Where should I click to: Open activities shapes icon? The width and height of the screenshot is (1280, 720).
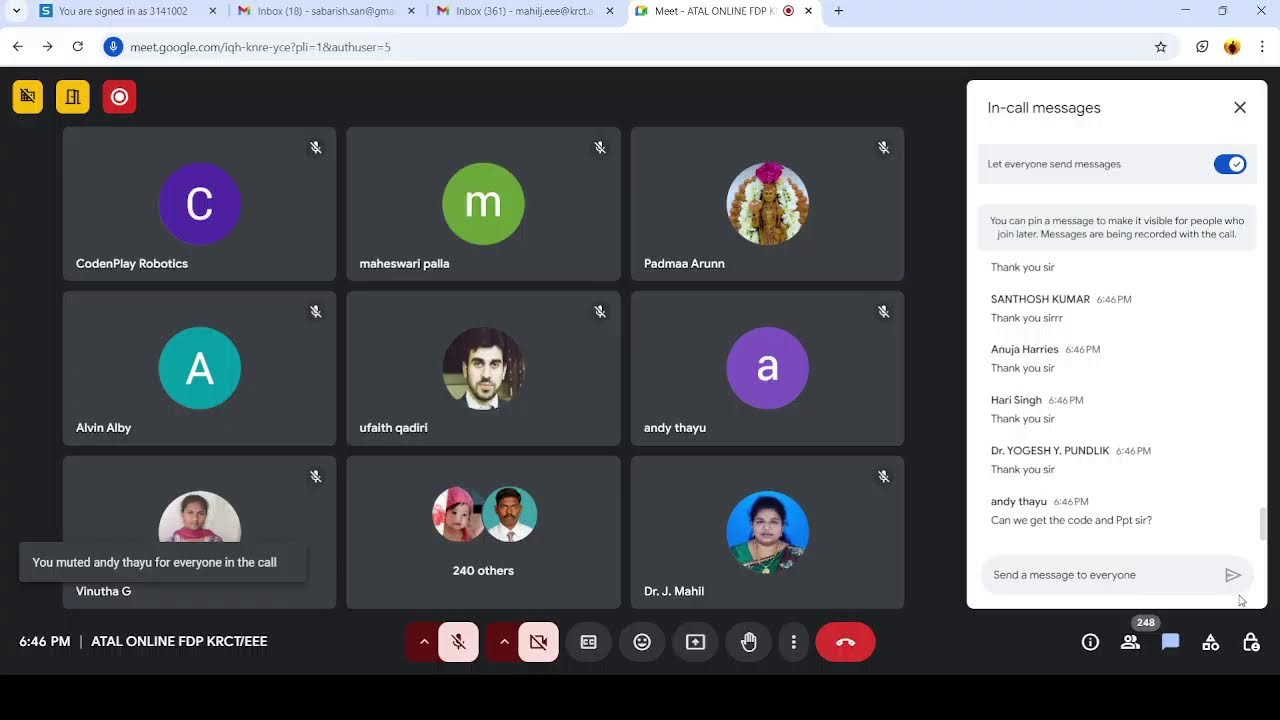[x=1210, y=642]
